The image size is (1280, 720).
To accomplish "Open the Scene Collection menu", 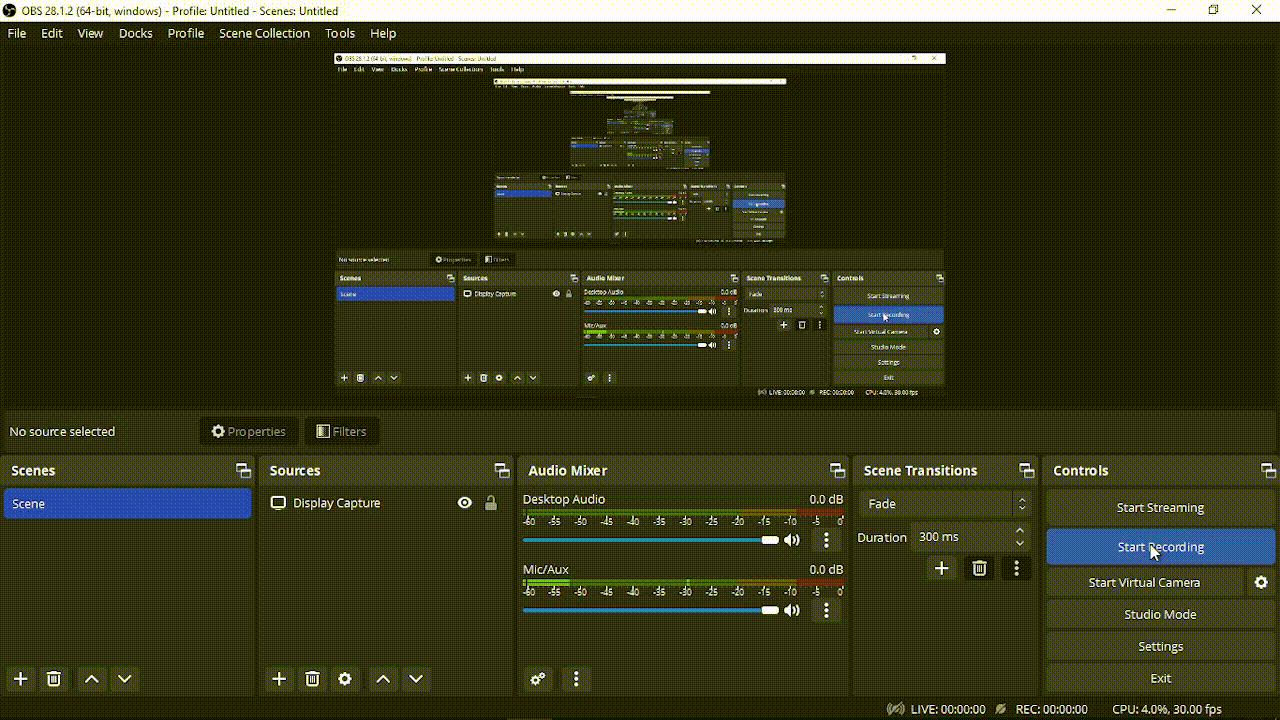I will [x=265, y=33].
